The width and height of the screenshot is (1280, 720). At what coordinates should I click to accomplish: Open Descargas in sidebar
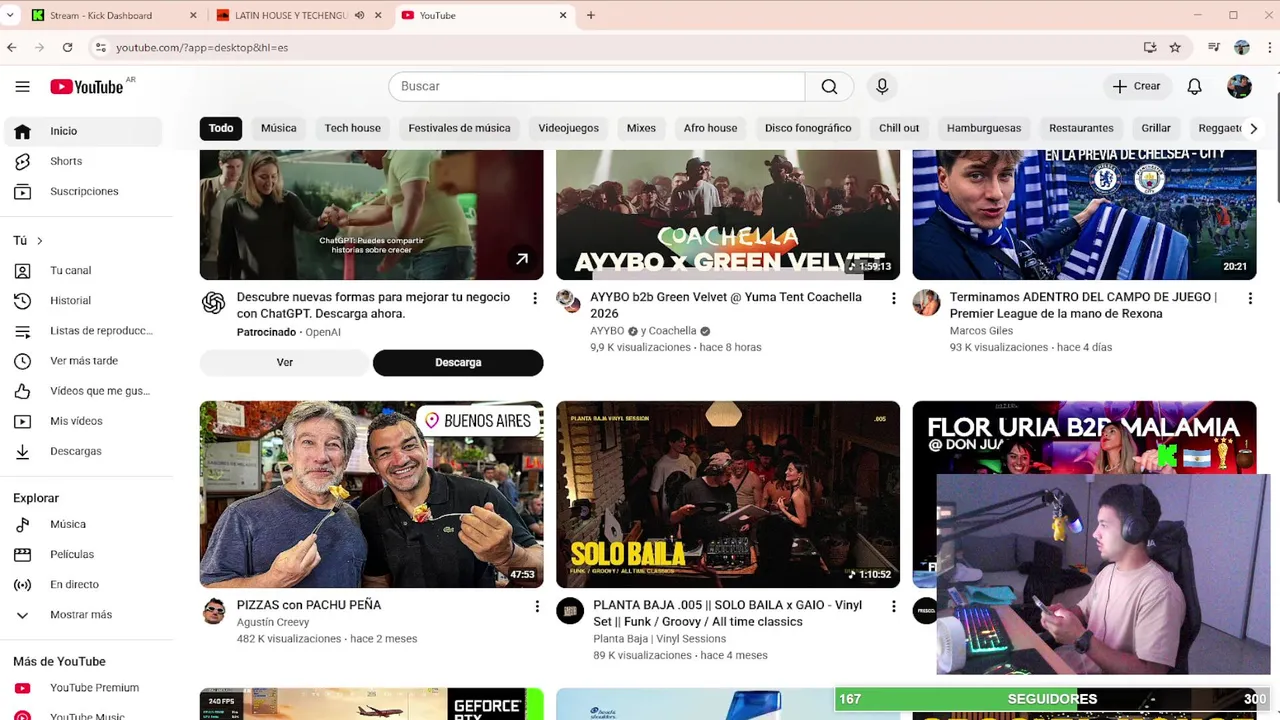click(x=82, y=451)
